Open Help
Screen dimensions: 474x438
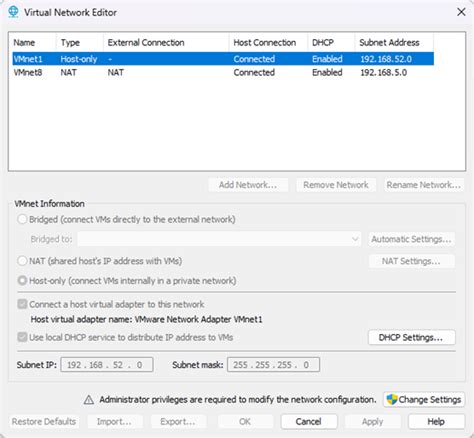(436, 421)
